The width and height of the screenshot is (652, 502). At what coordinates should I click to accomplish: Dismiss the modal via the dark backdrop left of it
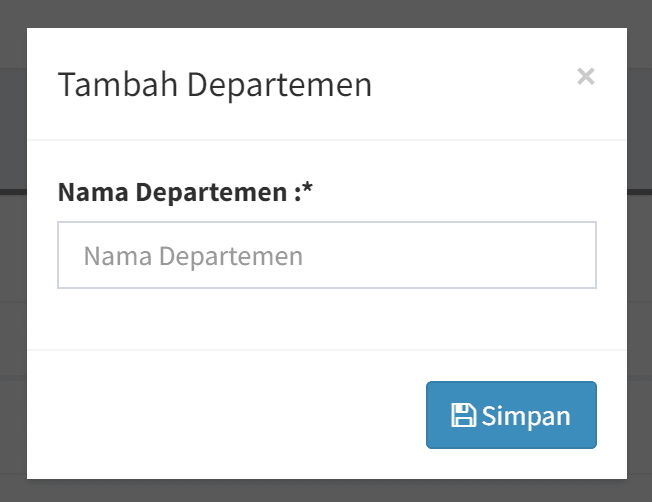(x=13, y=250)
